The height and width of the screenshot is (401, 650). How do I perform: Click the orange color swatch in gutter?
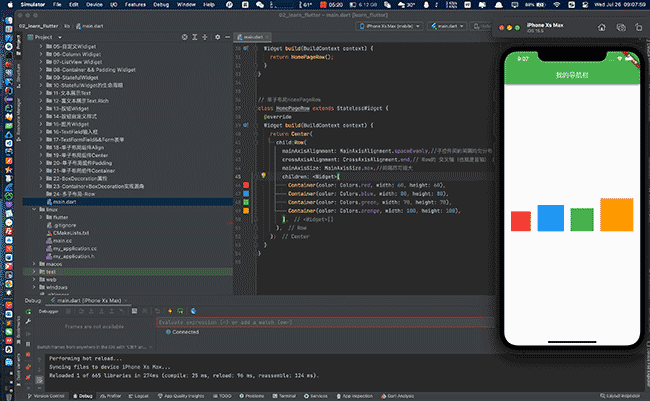click(x=246, y=211)
